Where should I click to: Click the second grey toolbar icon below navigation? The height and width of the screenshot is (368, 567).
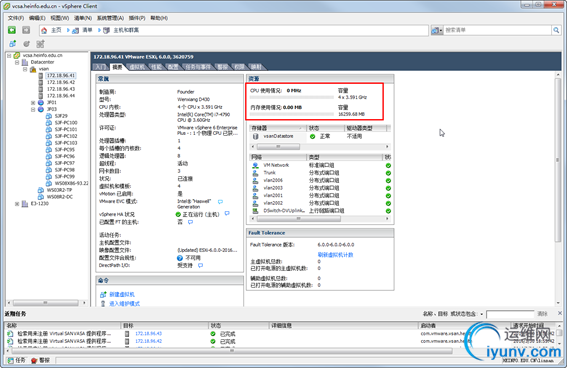26,44
